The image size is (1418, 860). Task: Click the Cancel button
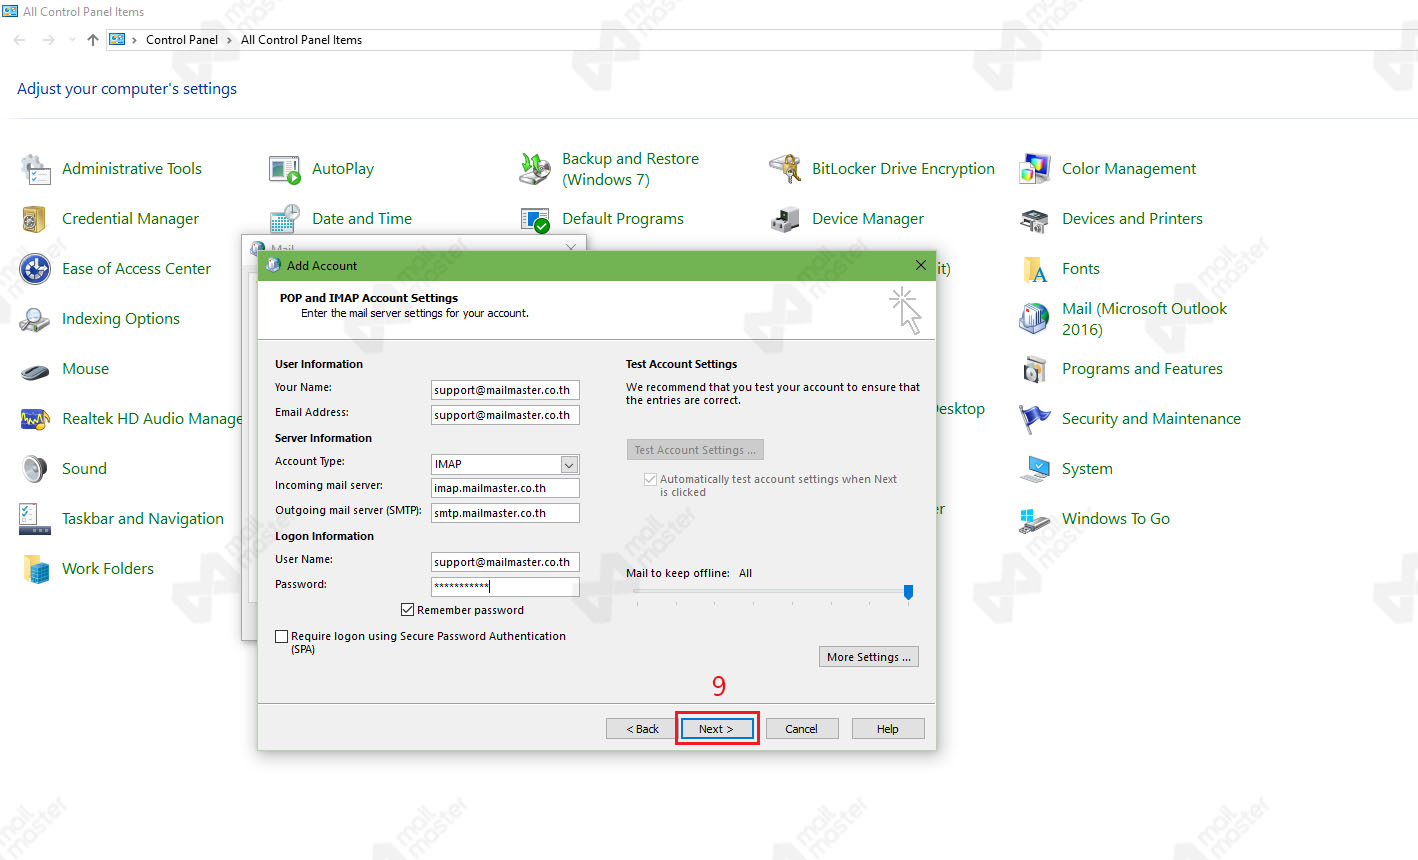[x=801, y=729]
